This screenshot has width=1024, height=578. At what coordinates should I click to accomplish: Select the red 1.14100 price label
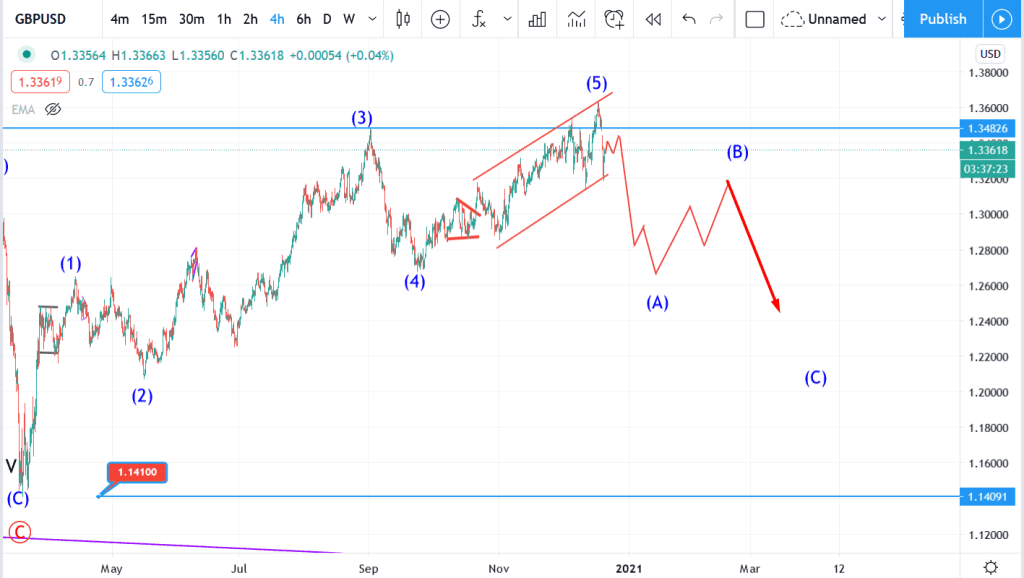point(137,472)
